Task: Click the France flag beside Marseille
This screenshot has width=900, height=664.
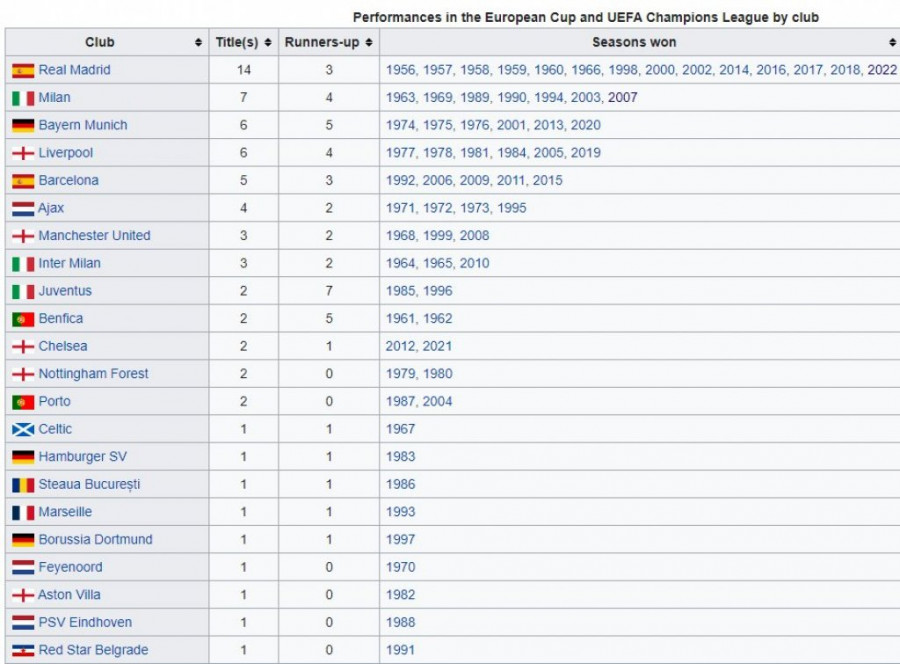Action: coord(23,512)
